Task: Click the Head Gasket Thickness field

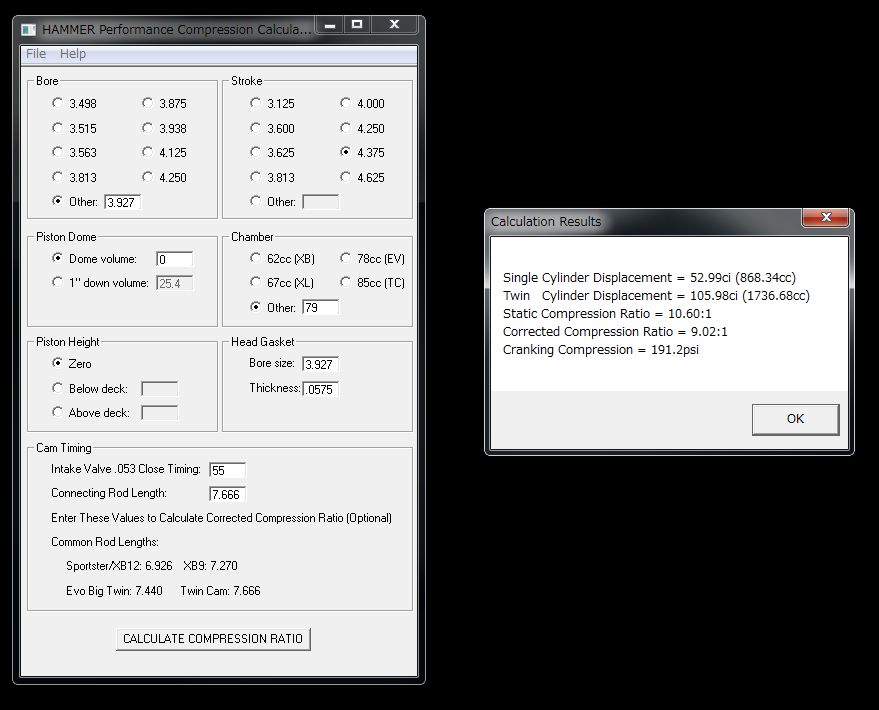Action: click(320, 389)
